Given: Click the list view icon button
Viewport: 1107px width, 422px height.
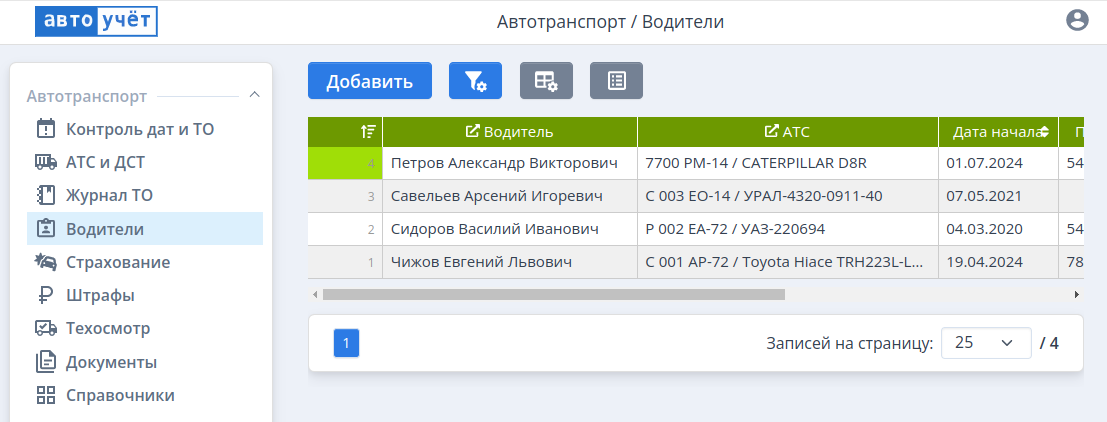Looking at the screenshot, I should pos(616,81).
